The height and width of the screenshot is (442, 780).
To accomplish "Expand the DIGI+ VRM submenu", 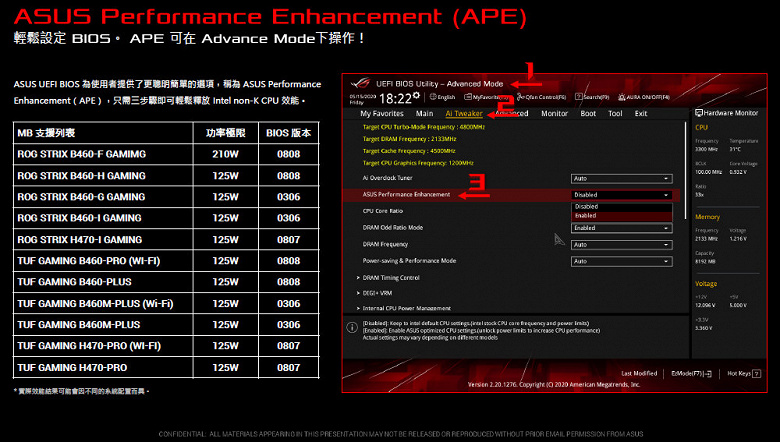I will coord(377,293).
